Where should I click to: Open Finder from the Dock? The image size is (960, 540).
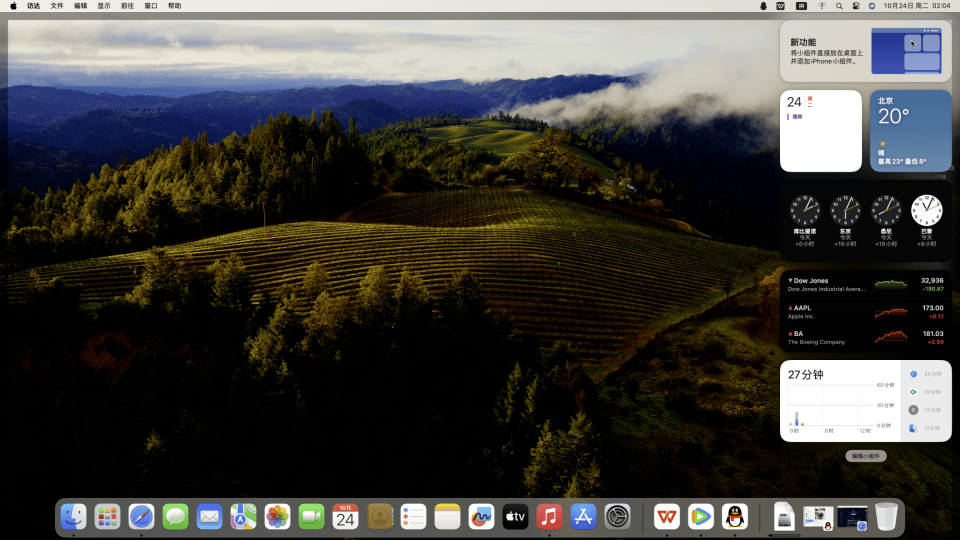74,517
